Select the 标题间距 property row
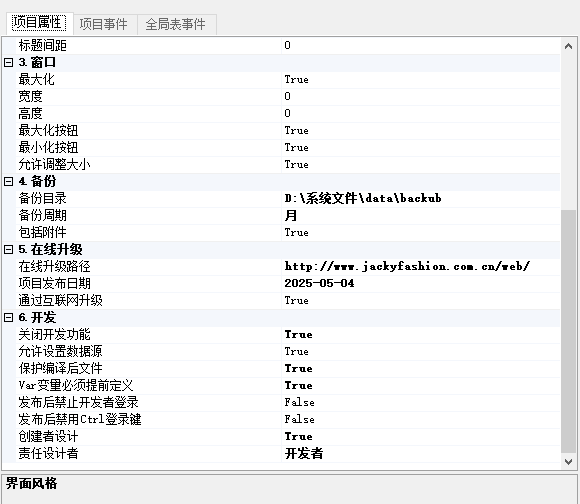 pyautogui.click(x=289, y=45)
